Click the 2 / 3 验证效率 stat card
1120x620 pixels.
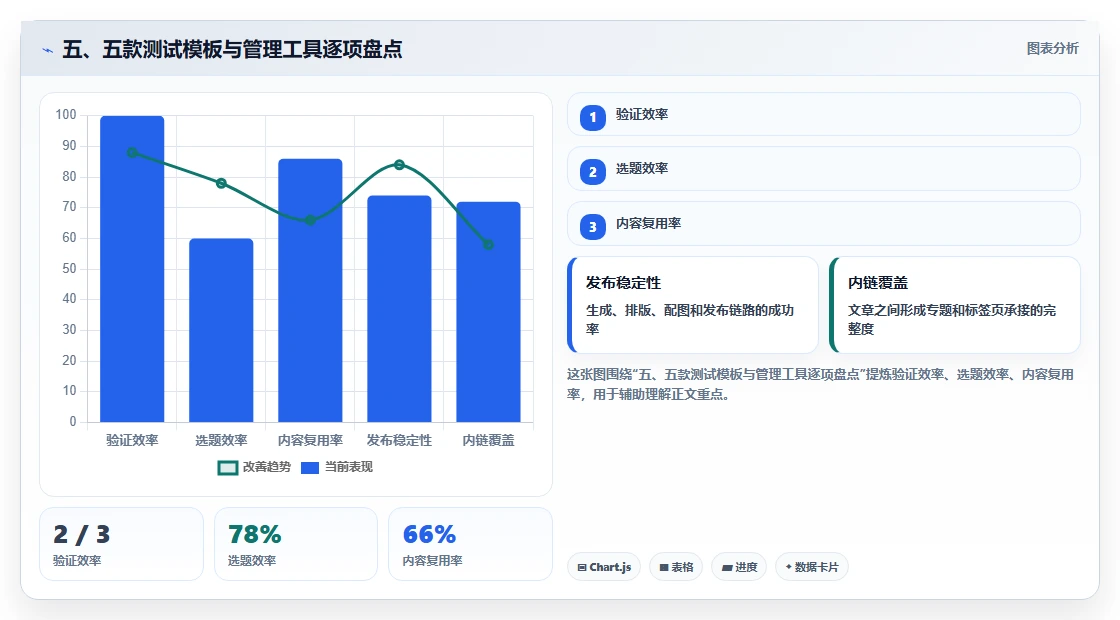coord(121,544)
